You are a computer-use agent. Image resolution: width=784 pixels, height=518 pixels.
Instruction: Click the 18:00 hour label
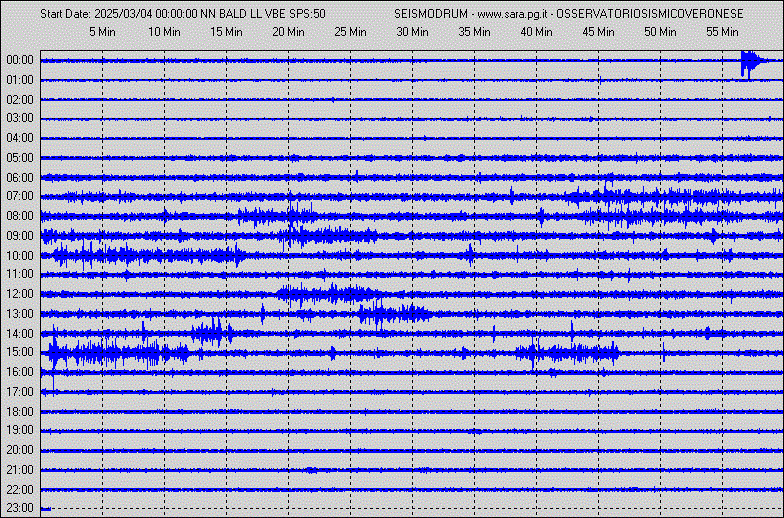point(20,412)
